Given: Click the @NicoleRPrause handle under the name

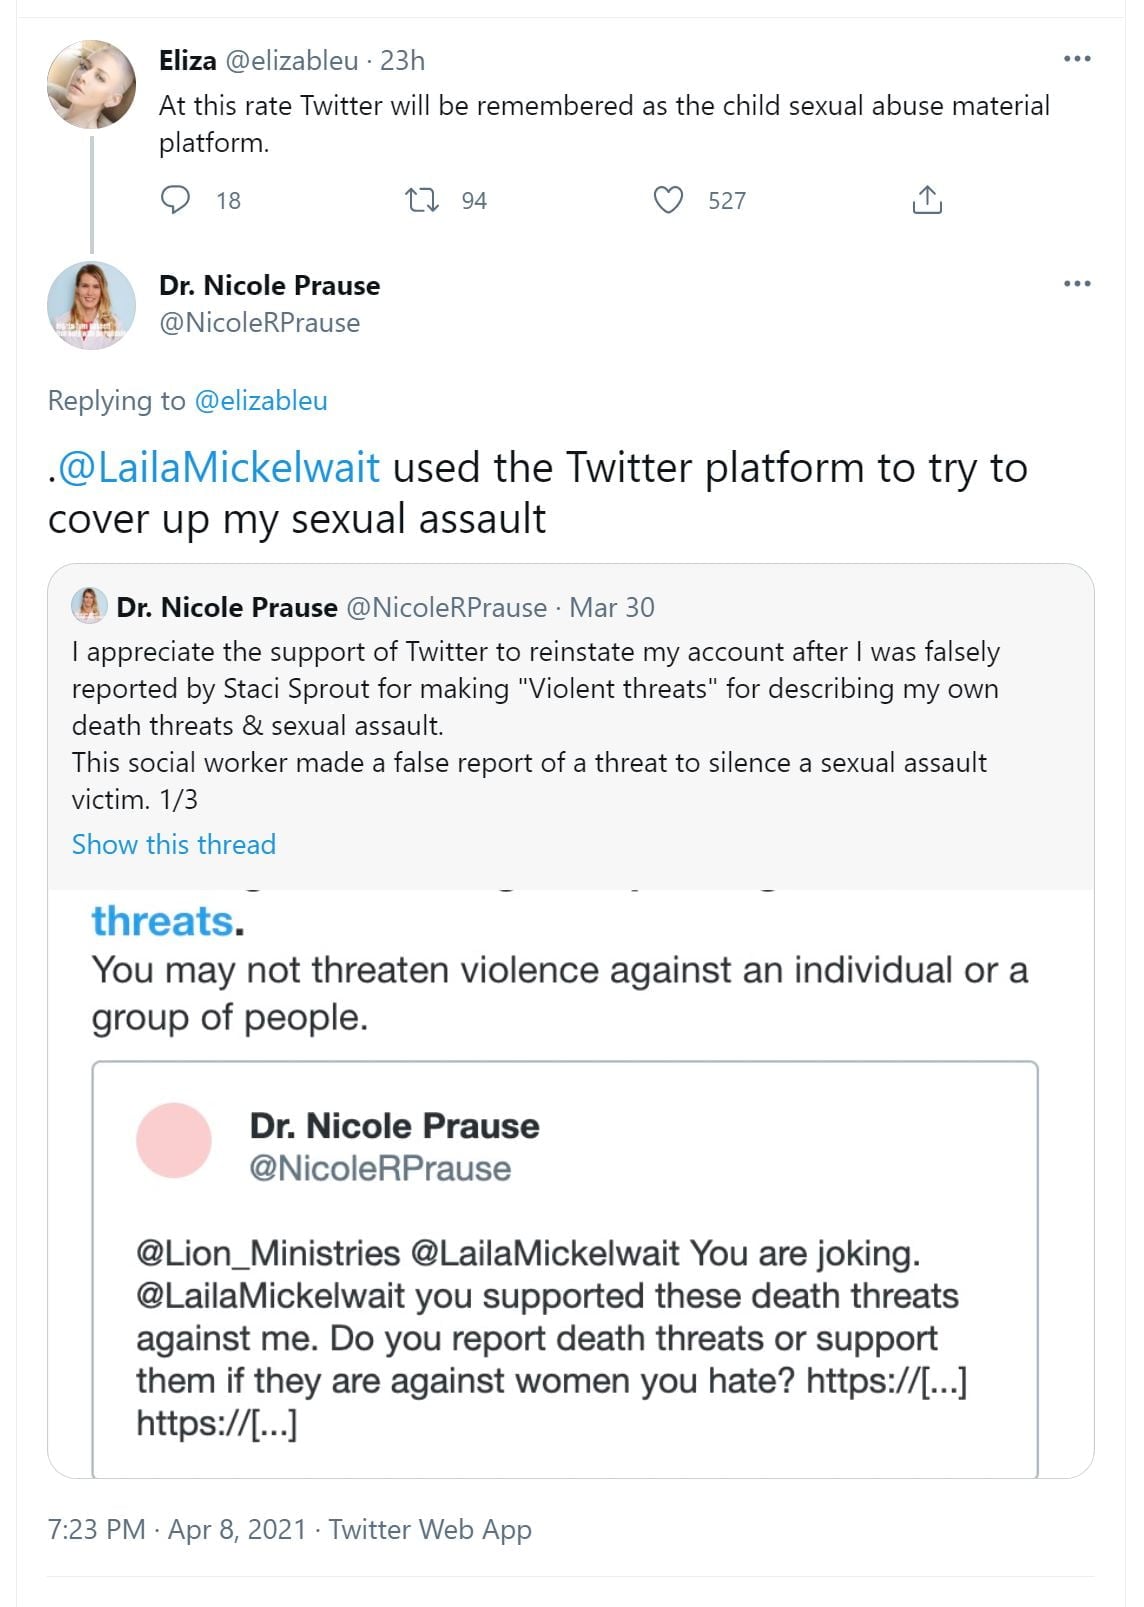Looking at the screenshot, I should [259, 323].
